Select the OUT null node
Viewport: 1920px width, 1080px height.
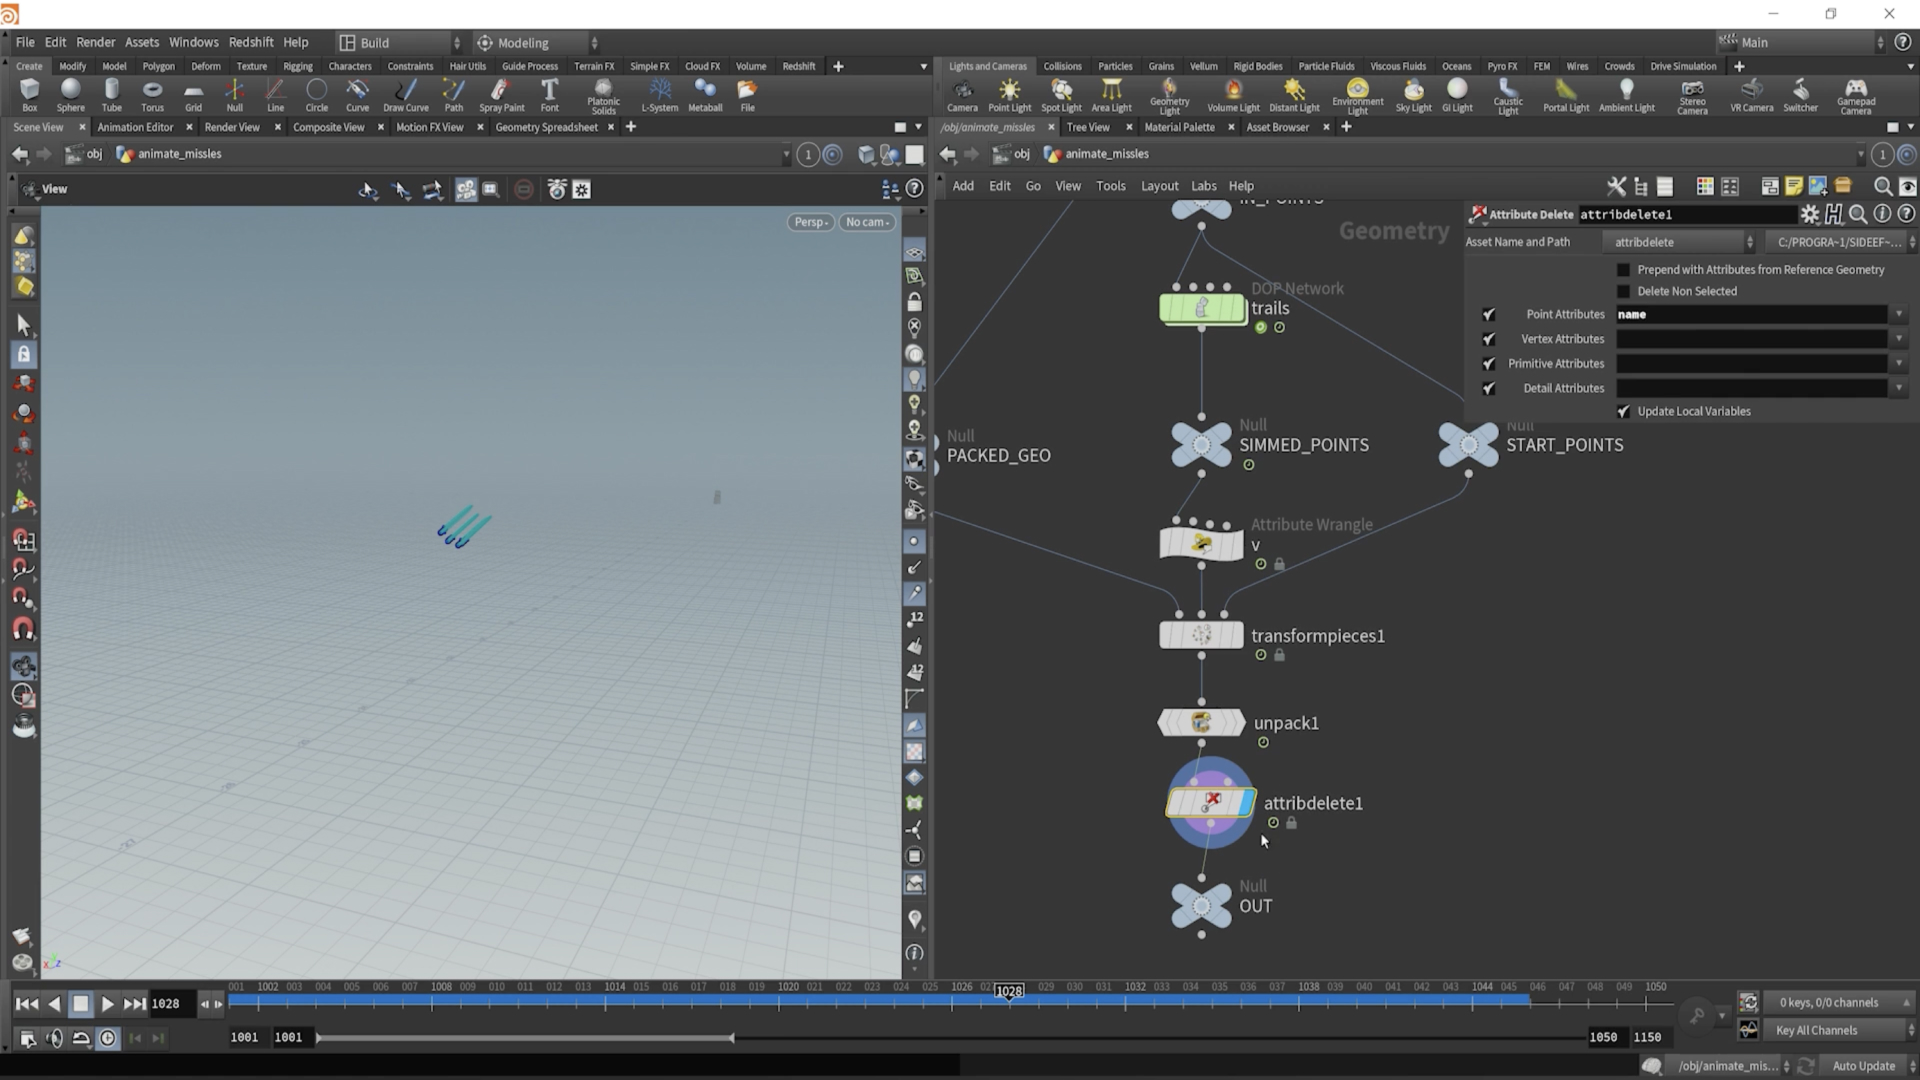tap(1201, 905)
